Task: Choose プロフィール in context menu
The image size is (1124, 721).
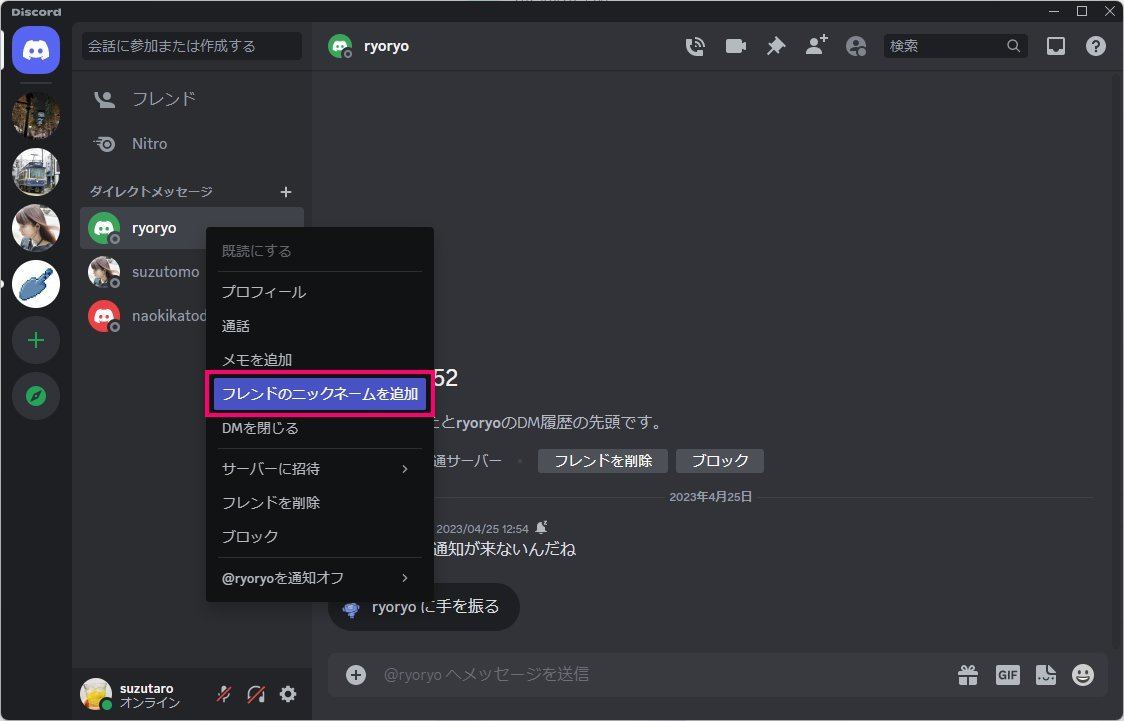Action: 320,292
